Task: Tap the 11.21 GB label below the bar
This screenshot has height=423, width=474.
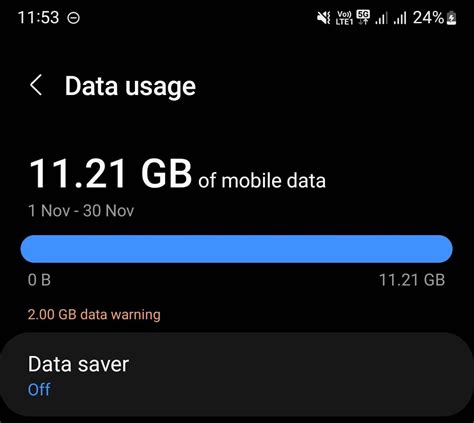Action: [412, 280]
